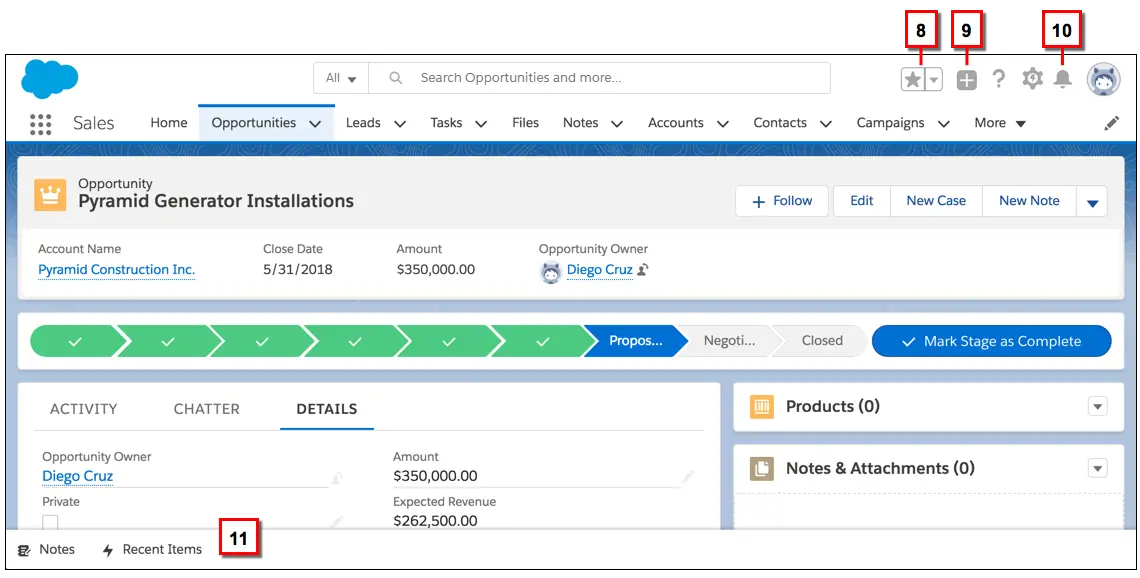Open the Setup gear icon

tap(1032, 79)
